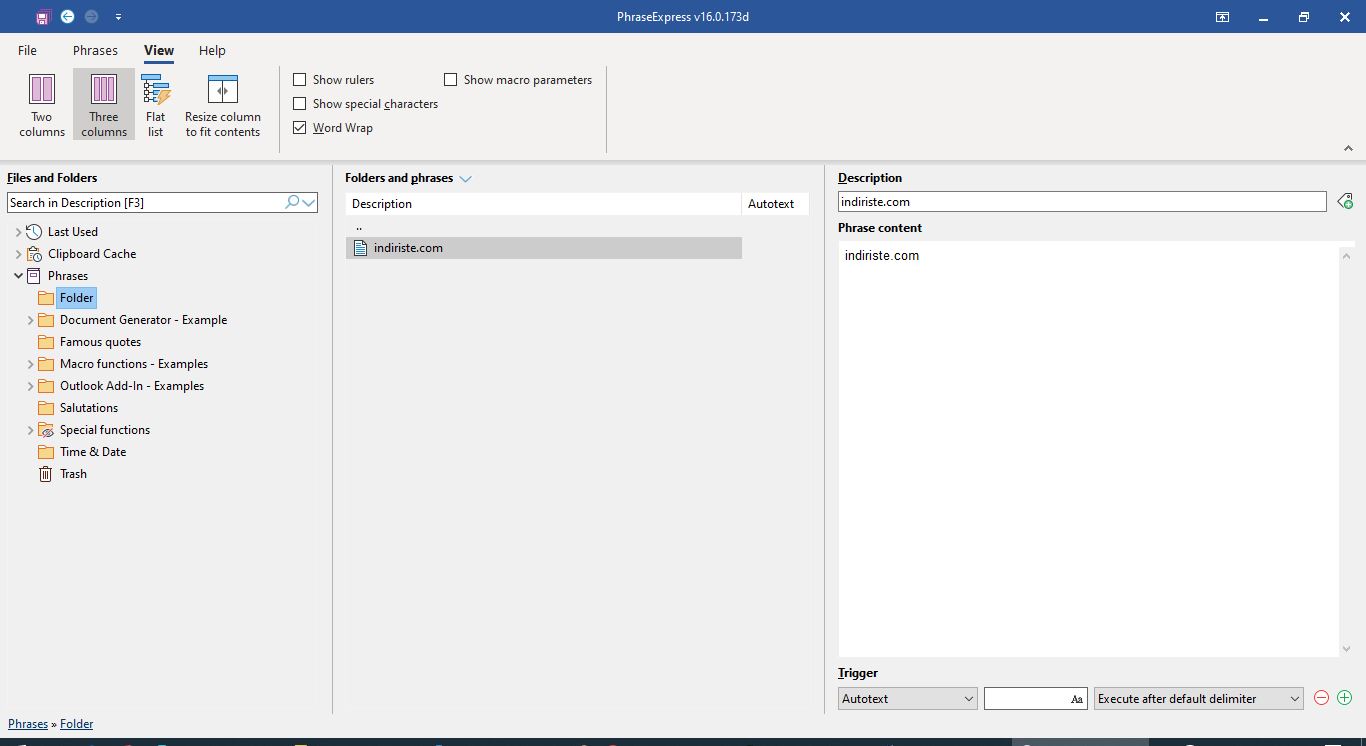Switch to Two columns layout

[42, 105]
